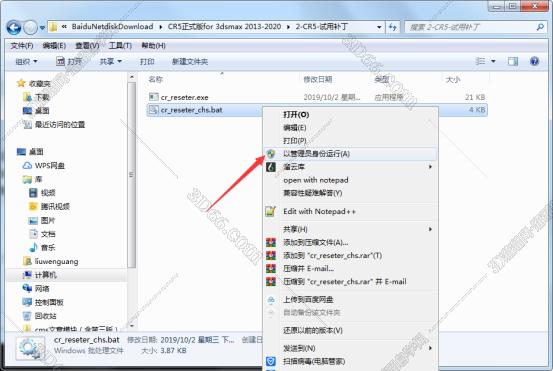Open the 编辑(E) menu
553x371 pixels.
pyautogui.click(x=54, y=45)
